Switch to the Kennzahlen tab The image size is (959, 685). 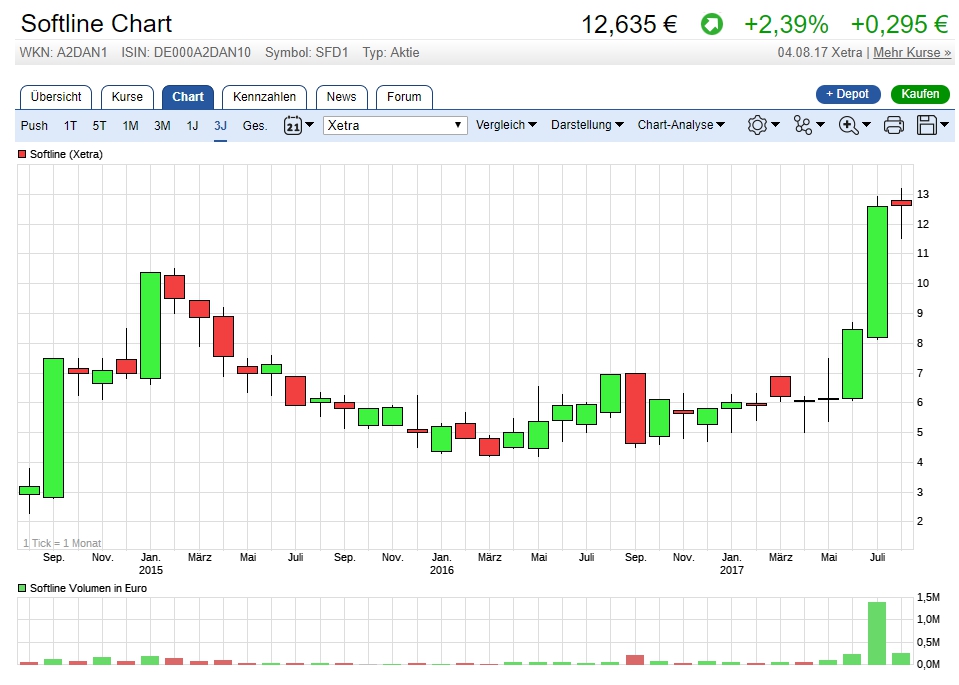pos(264,97)
